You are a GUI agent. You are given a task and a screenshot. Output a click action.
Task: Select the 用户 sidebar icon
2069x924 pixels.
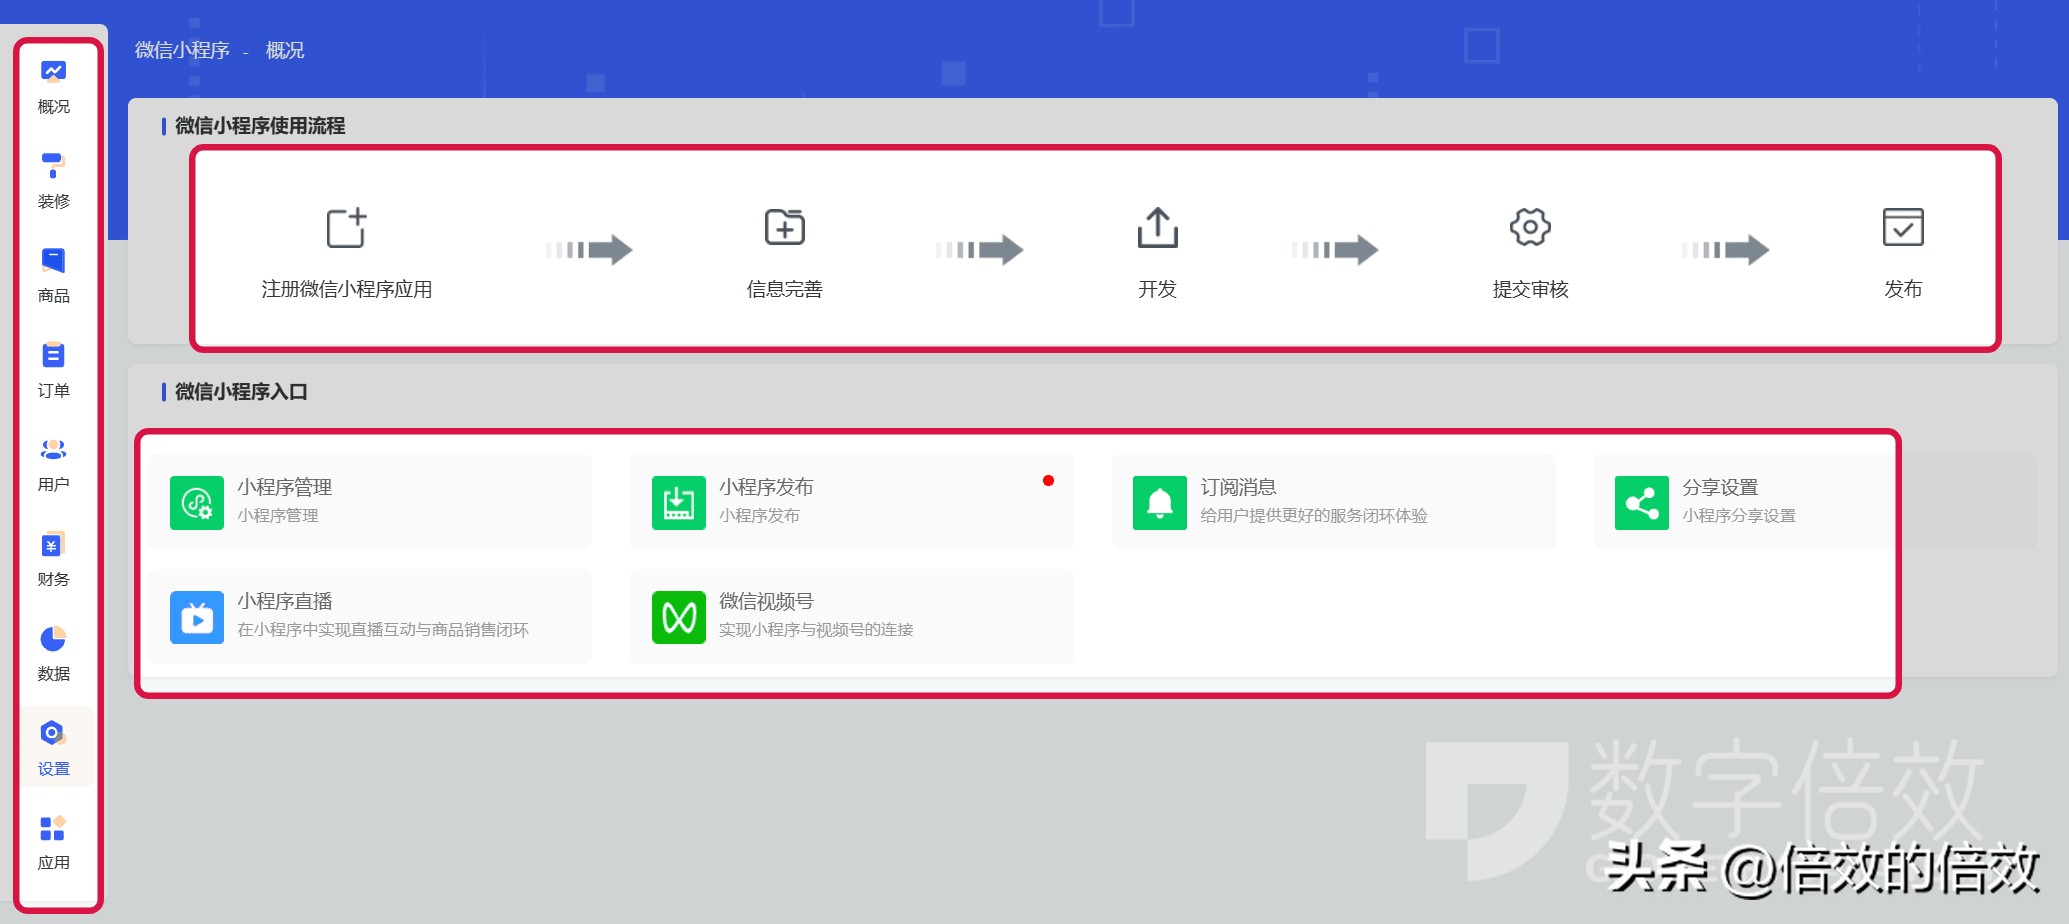coord(52,448)
